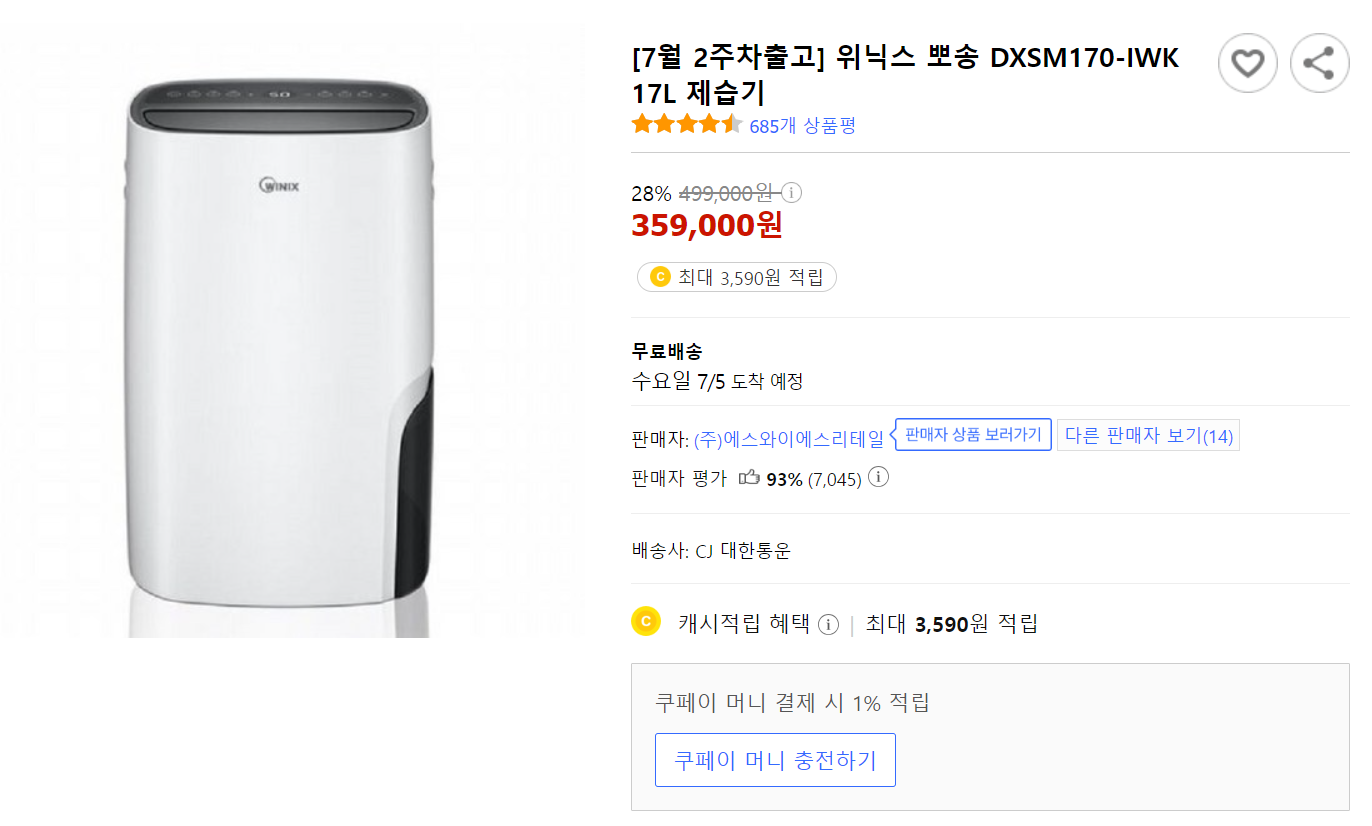Open the share icon
This screenshot has height=826, width=1372.
(1319, 62)
